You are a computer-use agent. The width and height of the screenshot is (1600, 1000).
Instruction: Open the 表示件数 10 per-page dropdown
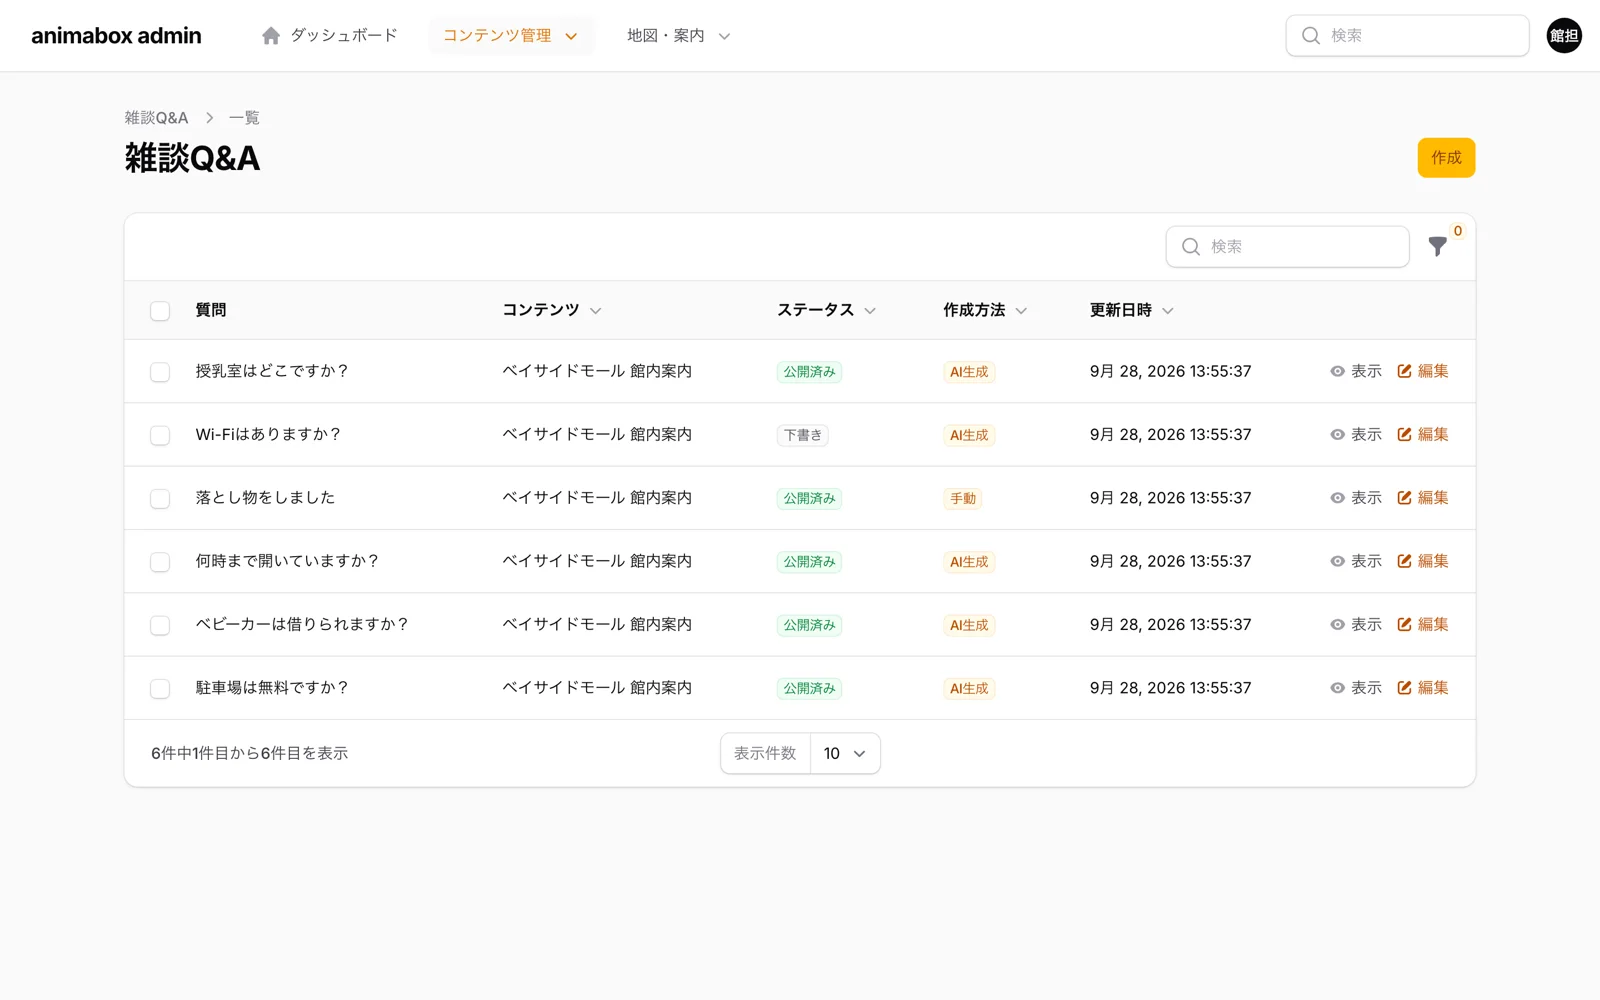pyautogui.click(x=845, y=754)
